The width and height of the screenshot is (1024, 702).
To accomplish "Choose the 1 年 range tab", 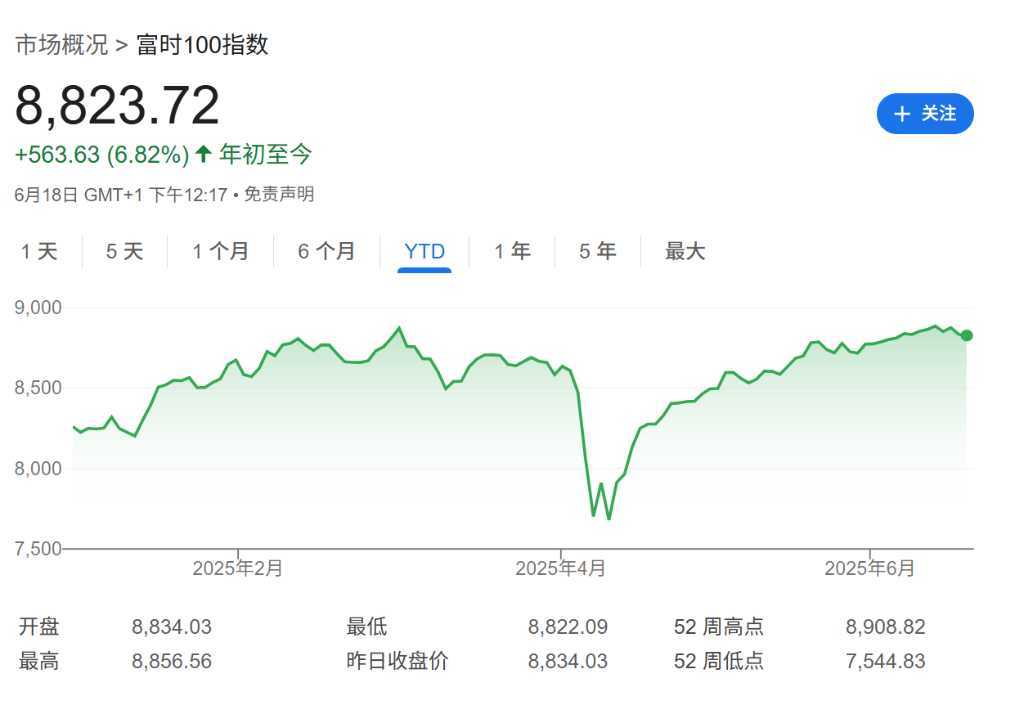I will [x=513, y=251].
